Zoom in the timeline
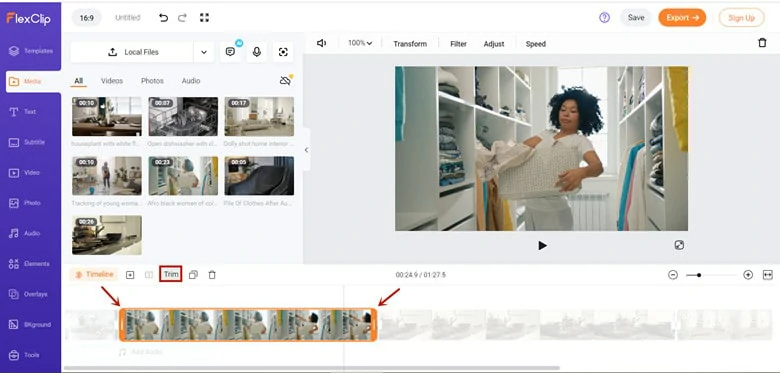 748,275
